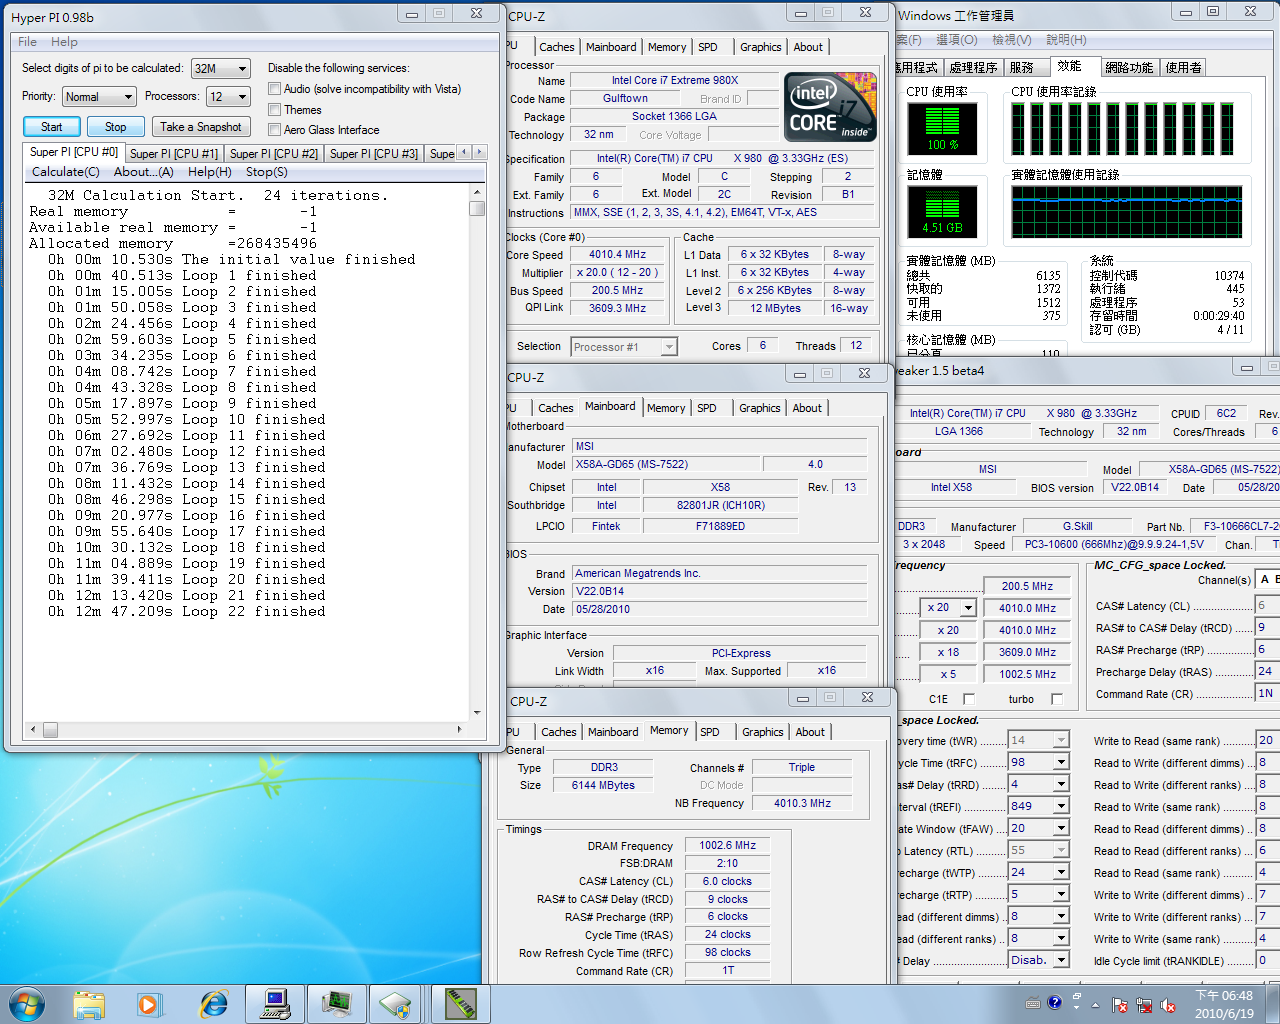This screenshot has width=1280, height=1024.
Task: Open the tRTP value 5 dropdown
Action: [x=1039, y=894]
